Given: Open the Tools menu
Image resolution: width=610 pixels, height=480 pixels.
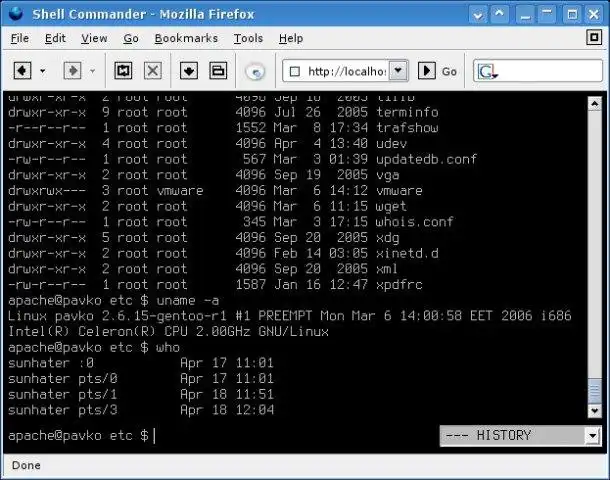Looking at the screenshot, I should pyautogui.click(x=248, y=38).
